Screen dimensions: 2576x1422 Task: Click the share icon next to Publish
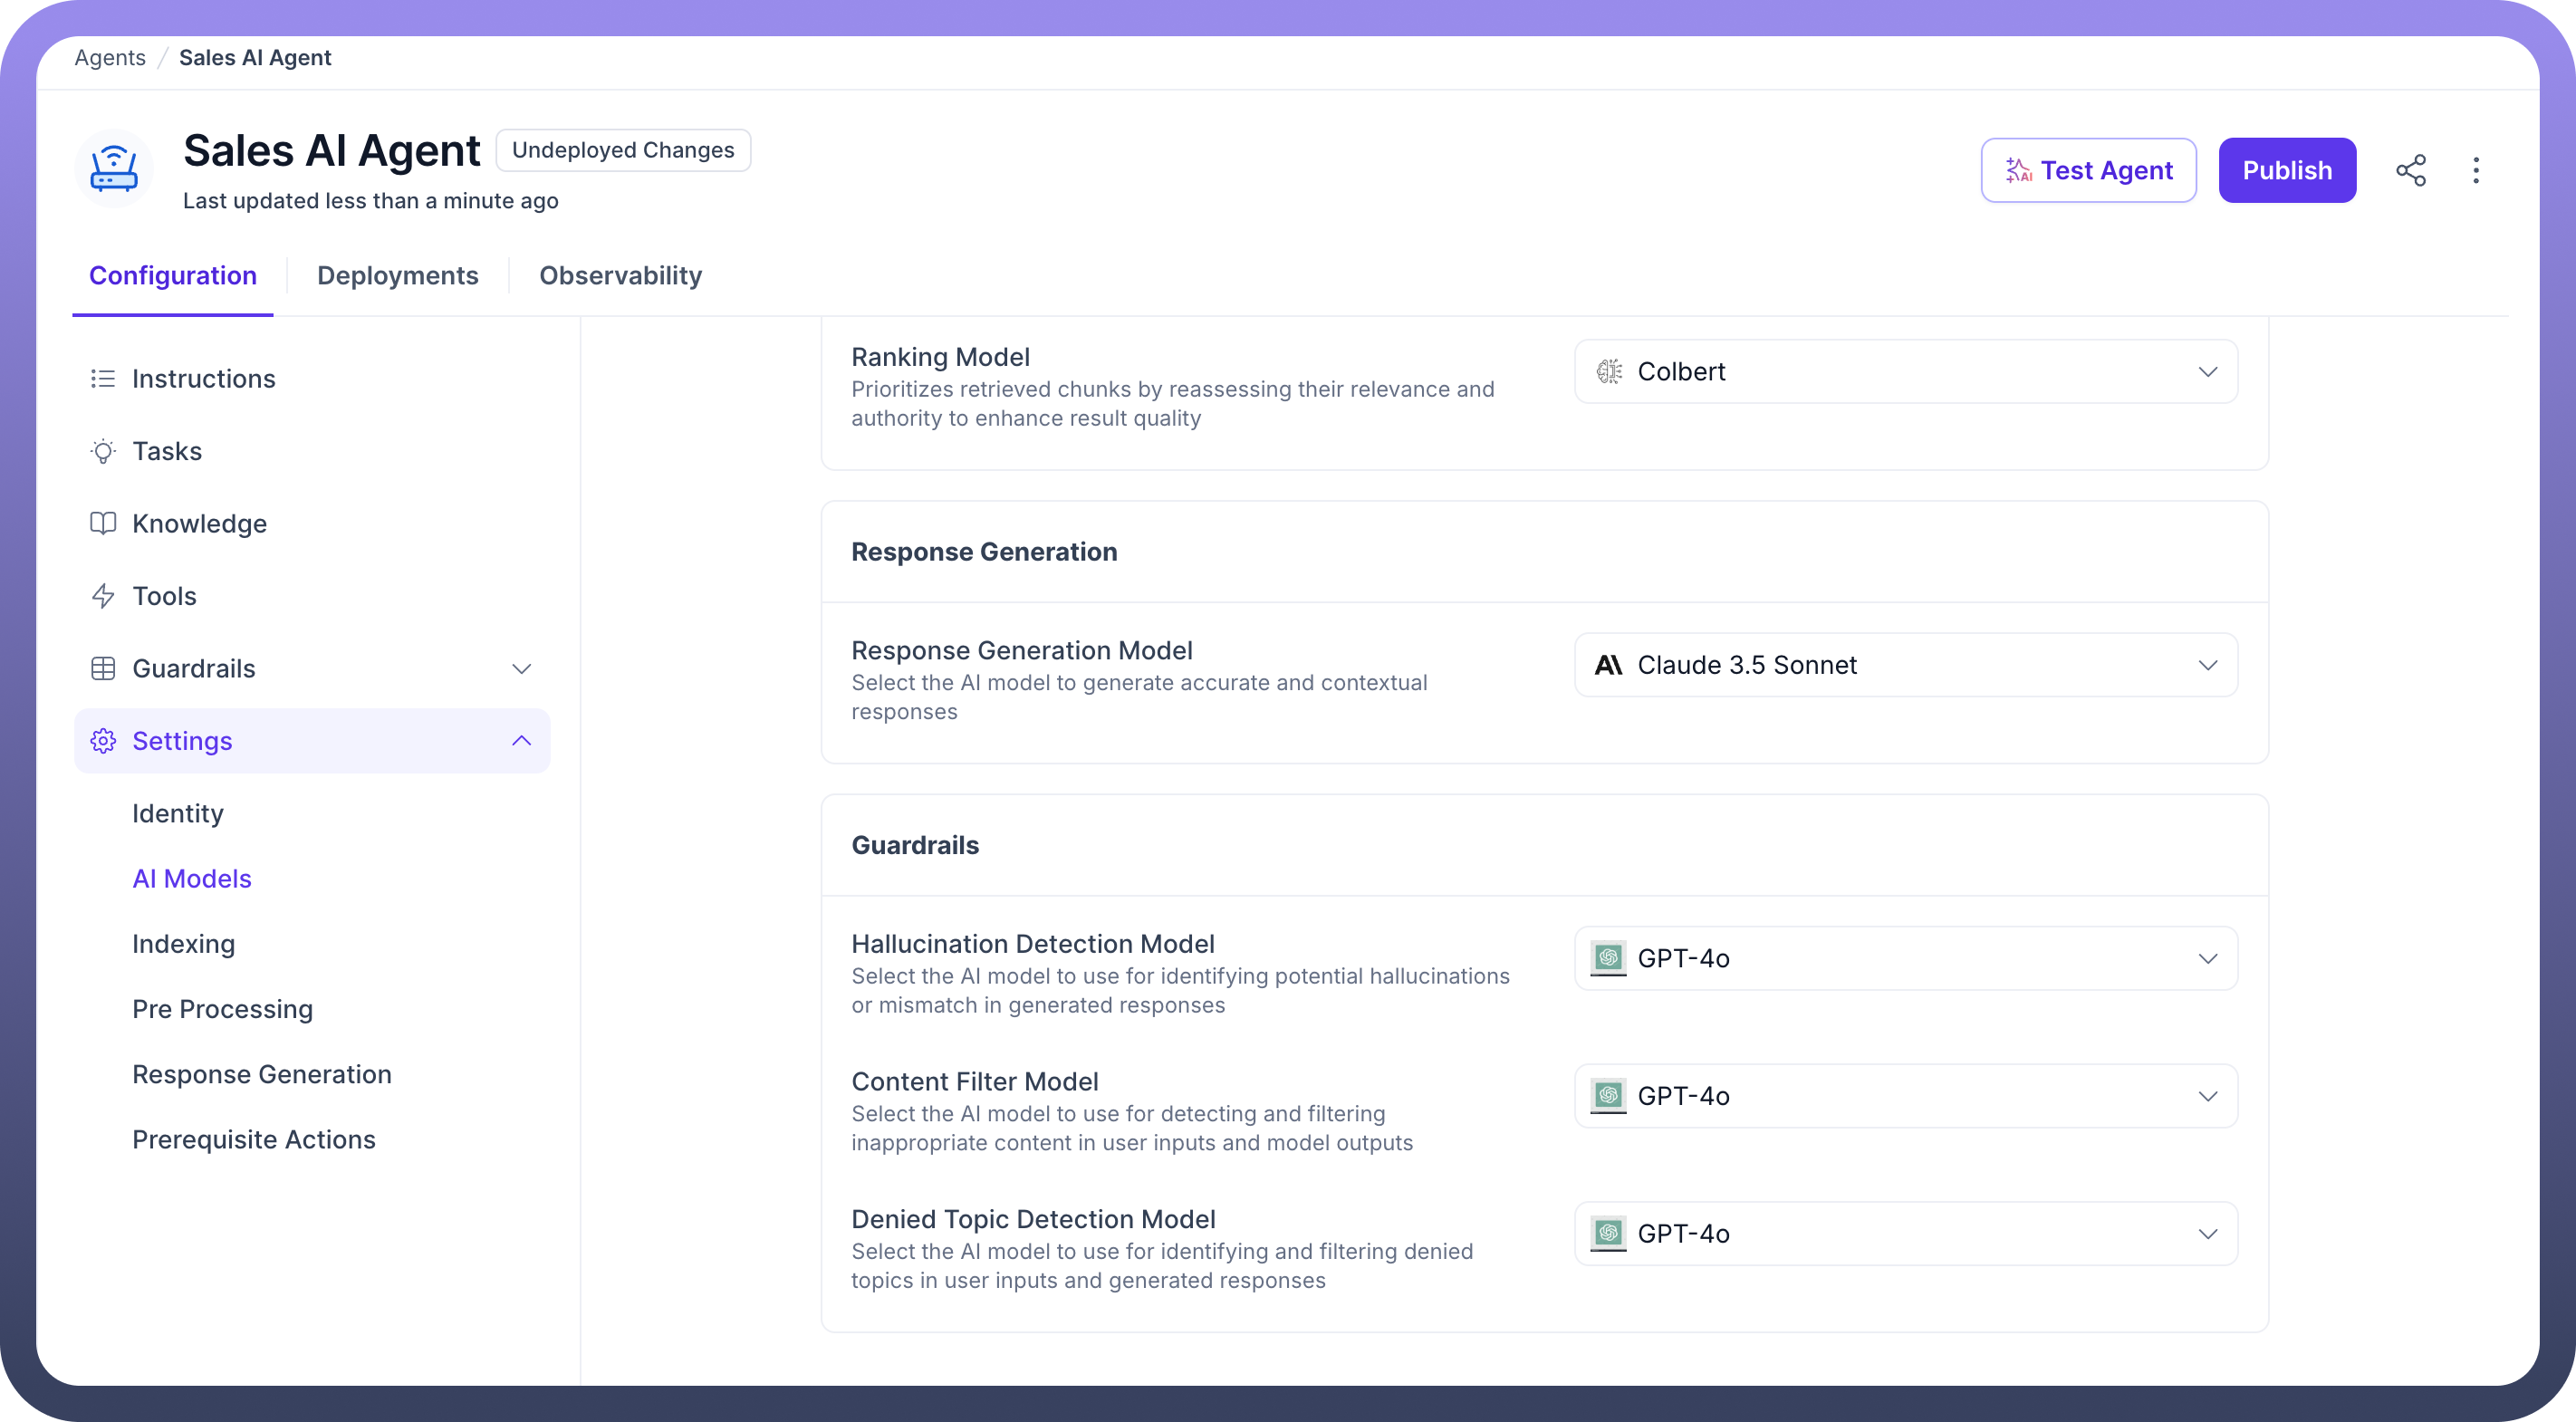click(x=2411, y=170)
